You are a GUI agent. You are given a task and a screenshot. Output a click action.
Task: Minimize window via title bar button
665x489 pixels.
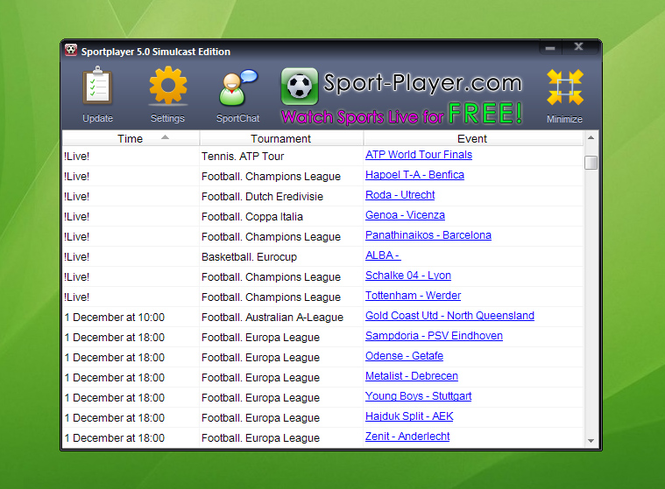click(550, 48)
